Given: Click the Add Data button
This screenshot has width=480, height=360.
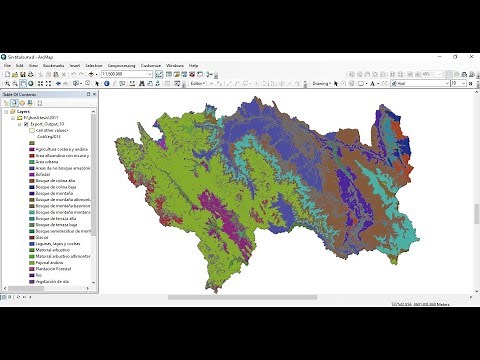Looking at the screenshot, I should [x=91, y=74].
